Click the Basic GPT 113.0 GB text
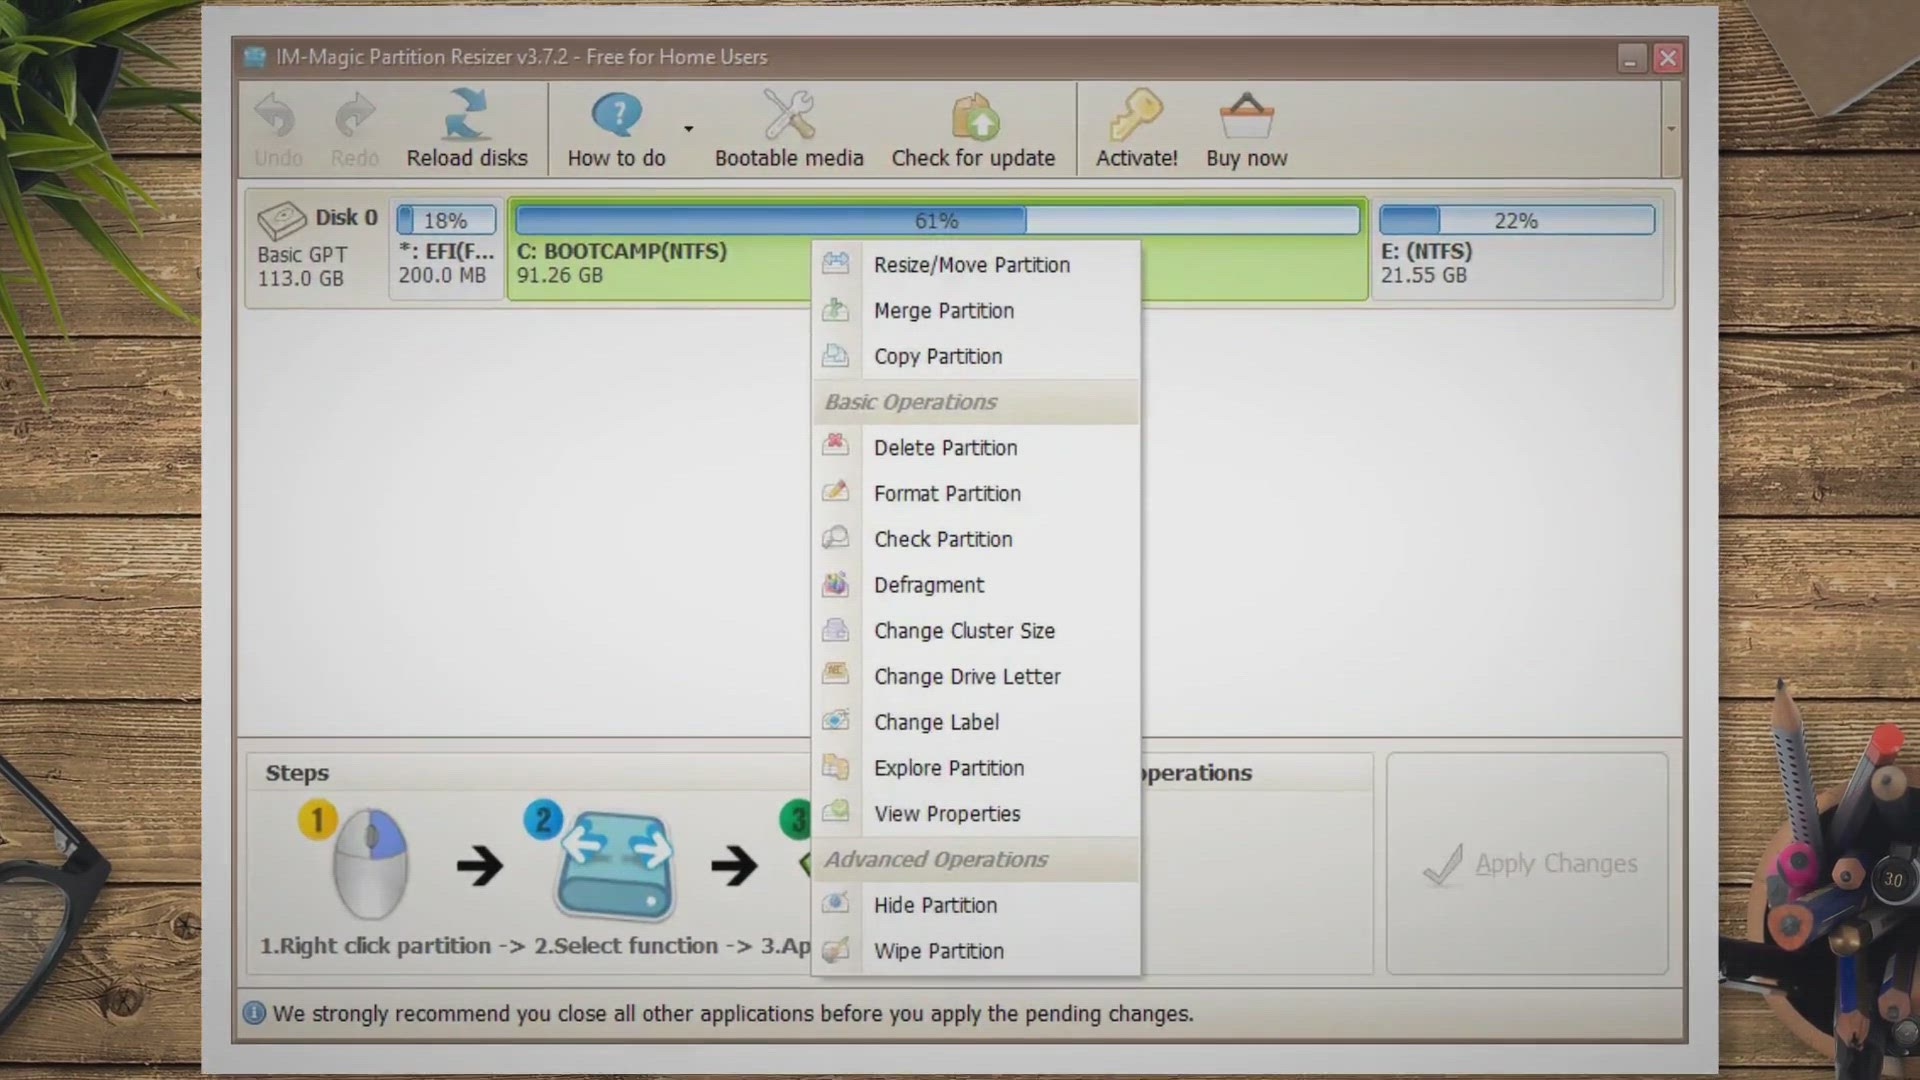This screenshot has height=1080, width=1920. click(302, 267)
